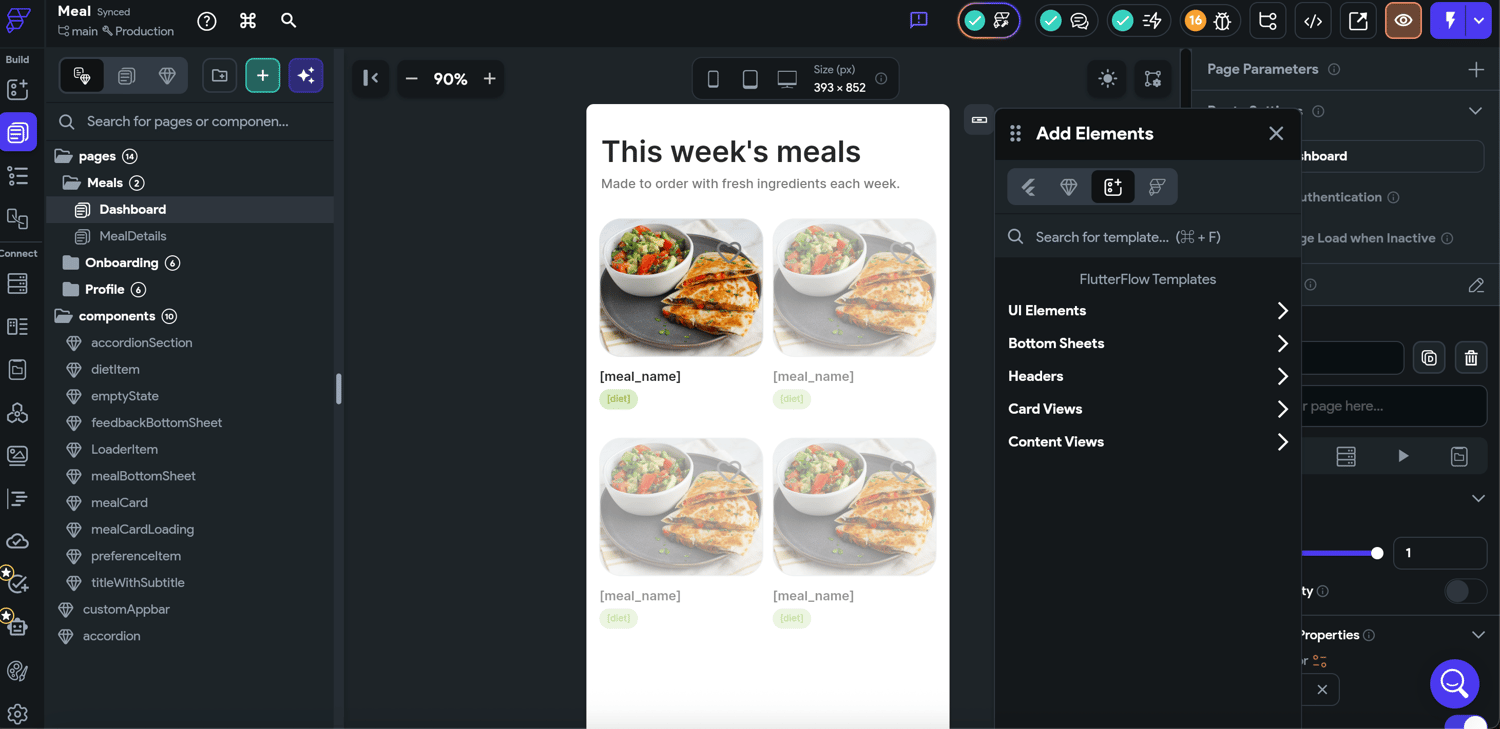This screenshot has height=729, width=1500.
Task: Select mealCard component
Action: (x=119, y=503)
